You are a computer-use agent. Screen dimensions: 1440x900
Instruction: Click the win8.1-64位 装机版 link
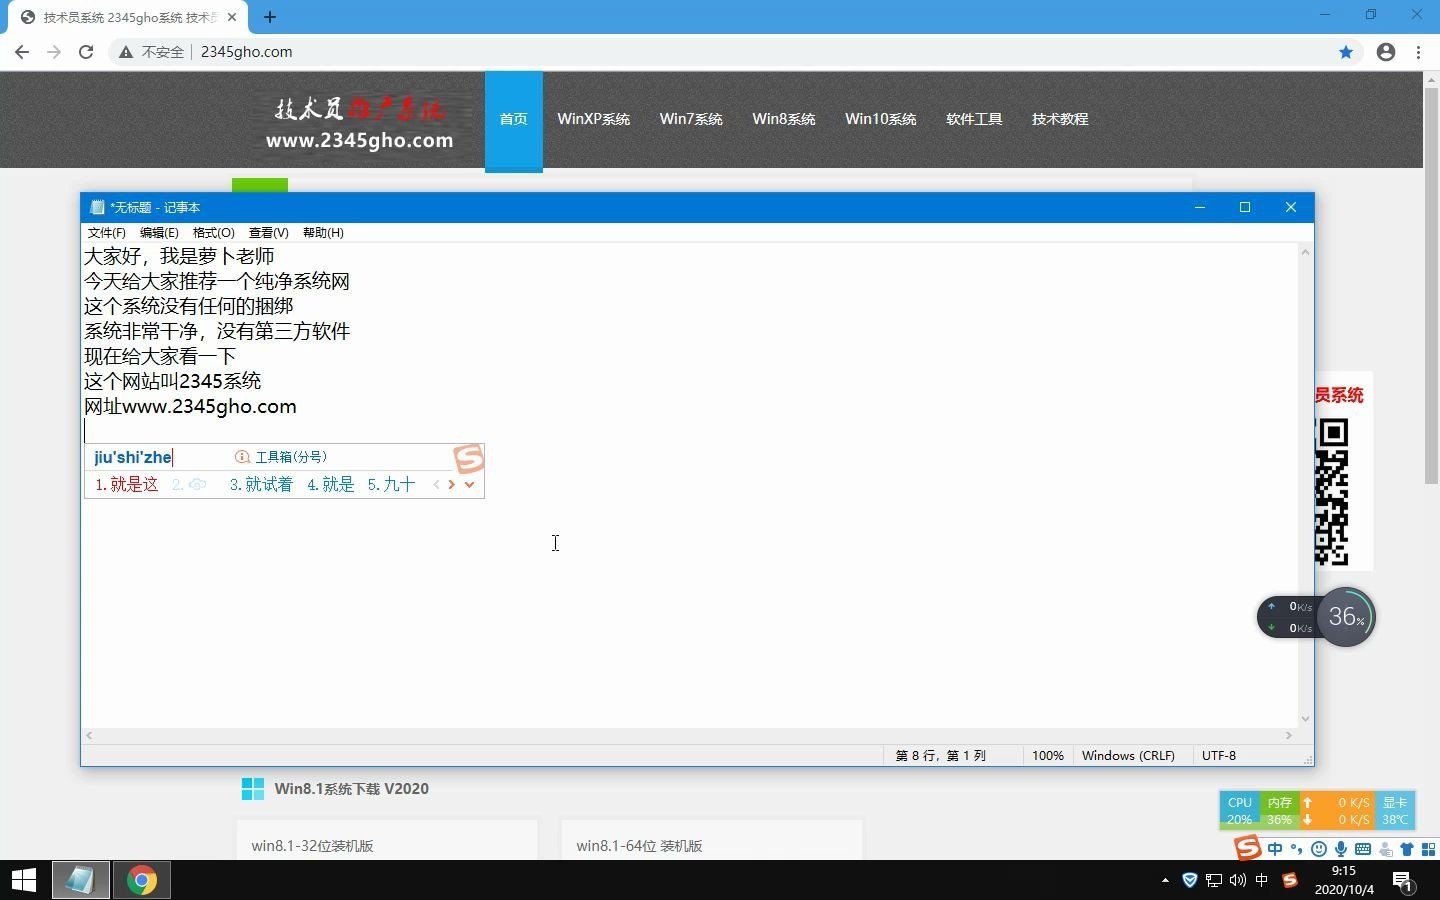639,846
